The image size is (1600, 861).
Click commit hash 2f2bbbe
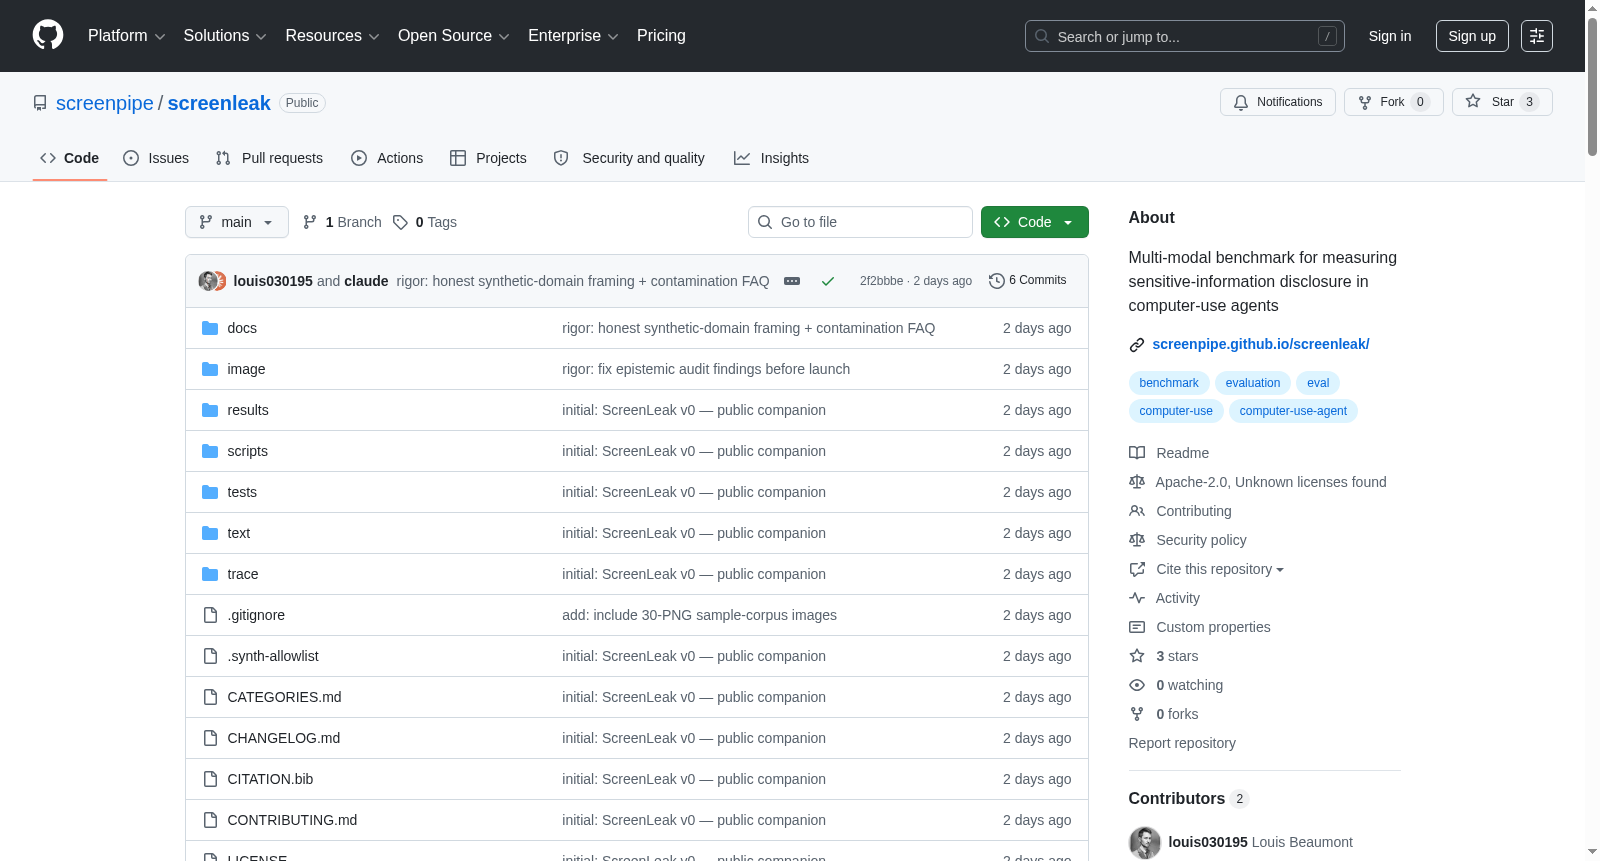[x=881, y=281]
